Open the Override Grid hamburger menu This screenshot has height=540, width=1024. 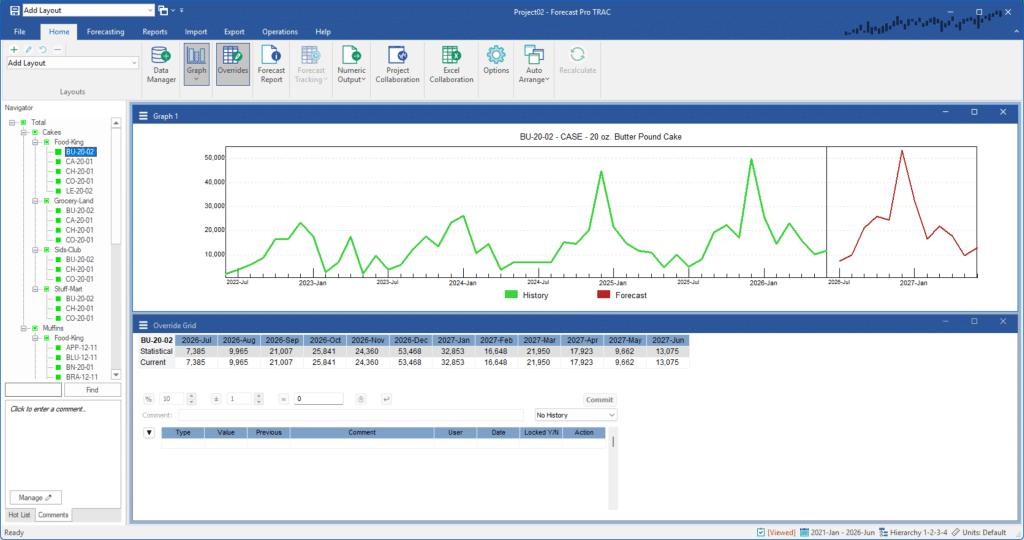tap(143, 325)
